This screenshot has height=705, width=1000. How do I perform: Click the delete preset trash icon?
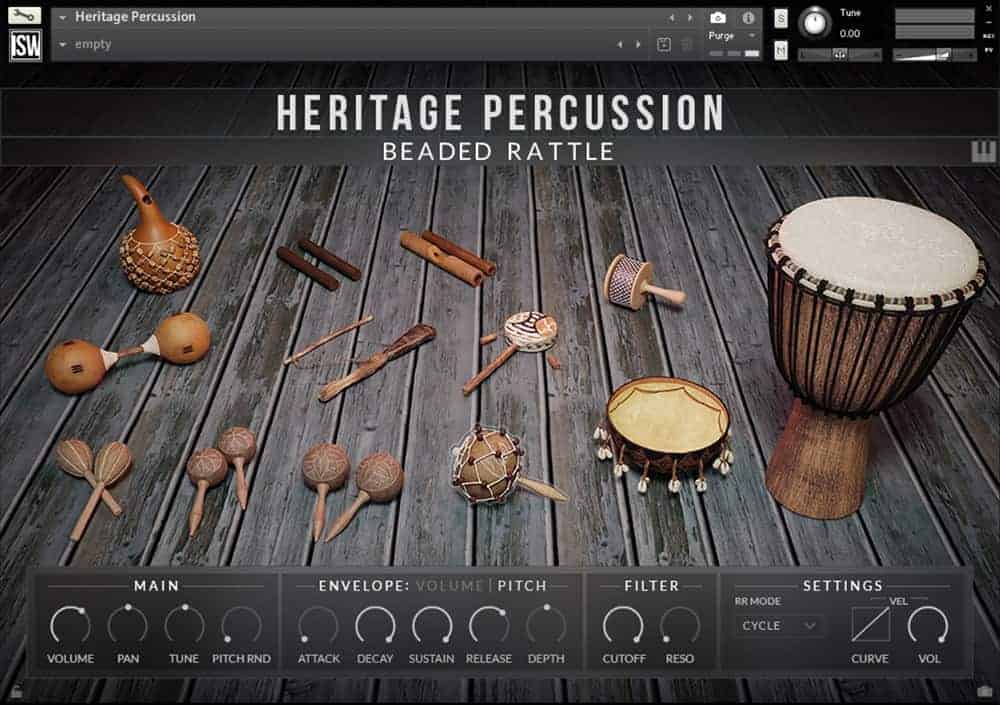(x=687, y=44)
